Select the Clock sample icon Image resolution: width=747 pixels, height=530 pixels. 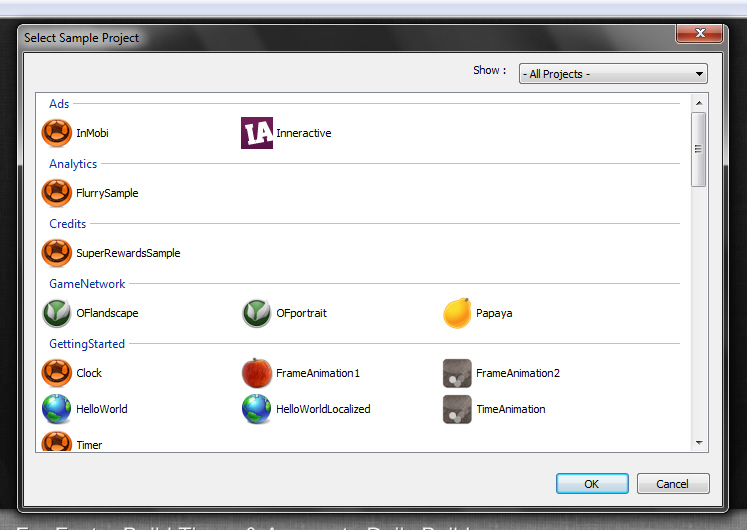pyautogui.click(x=57, y=373)
